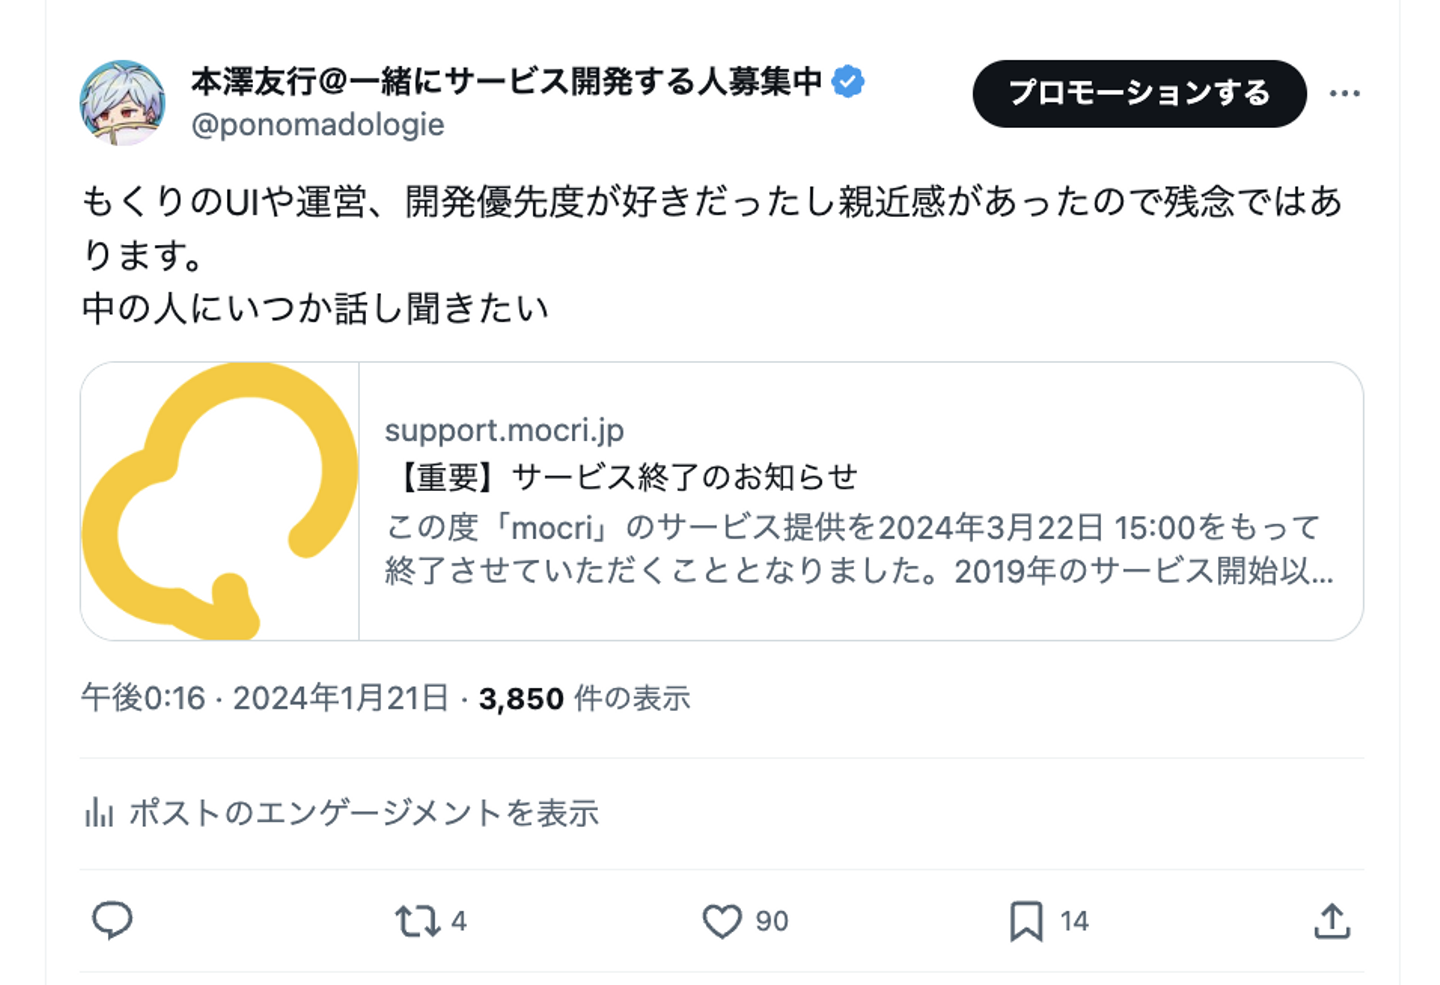Viewport: 1440px width, 985px height.
Task: Click the support.mocri.jp domain text
Action: tap(504, 430)
